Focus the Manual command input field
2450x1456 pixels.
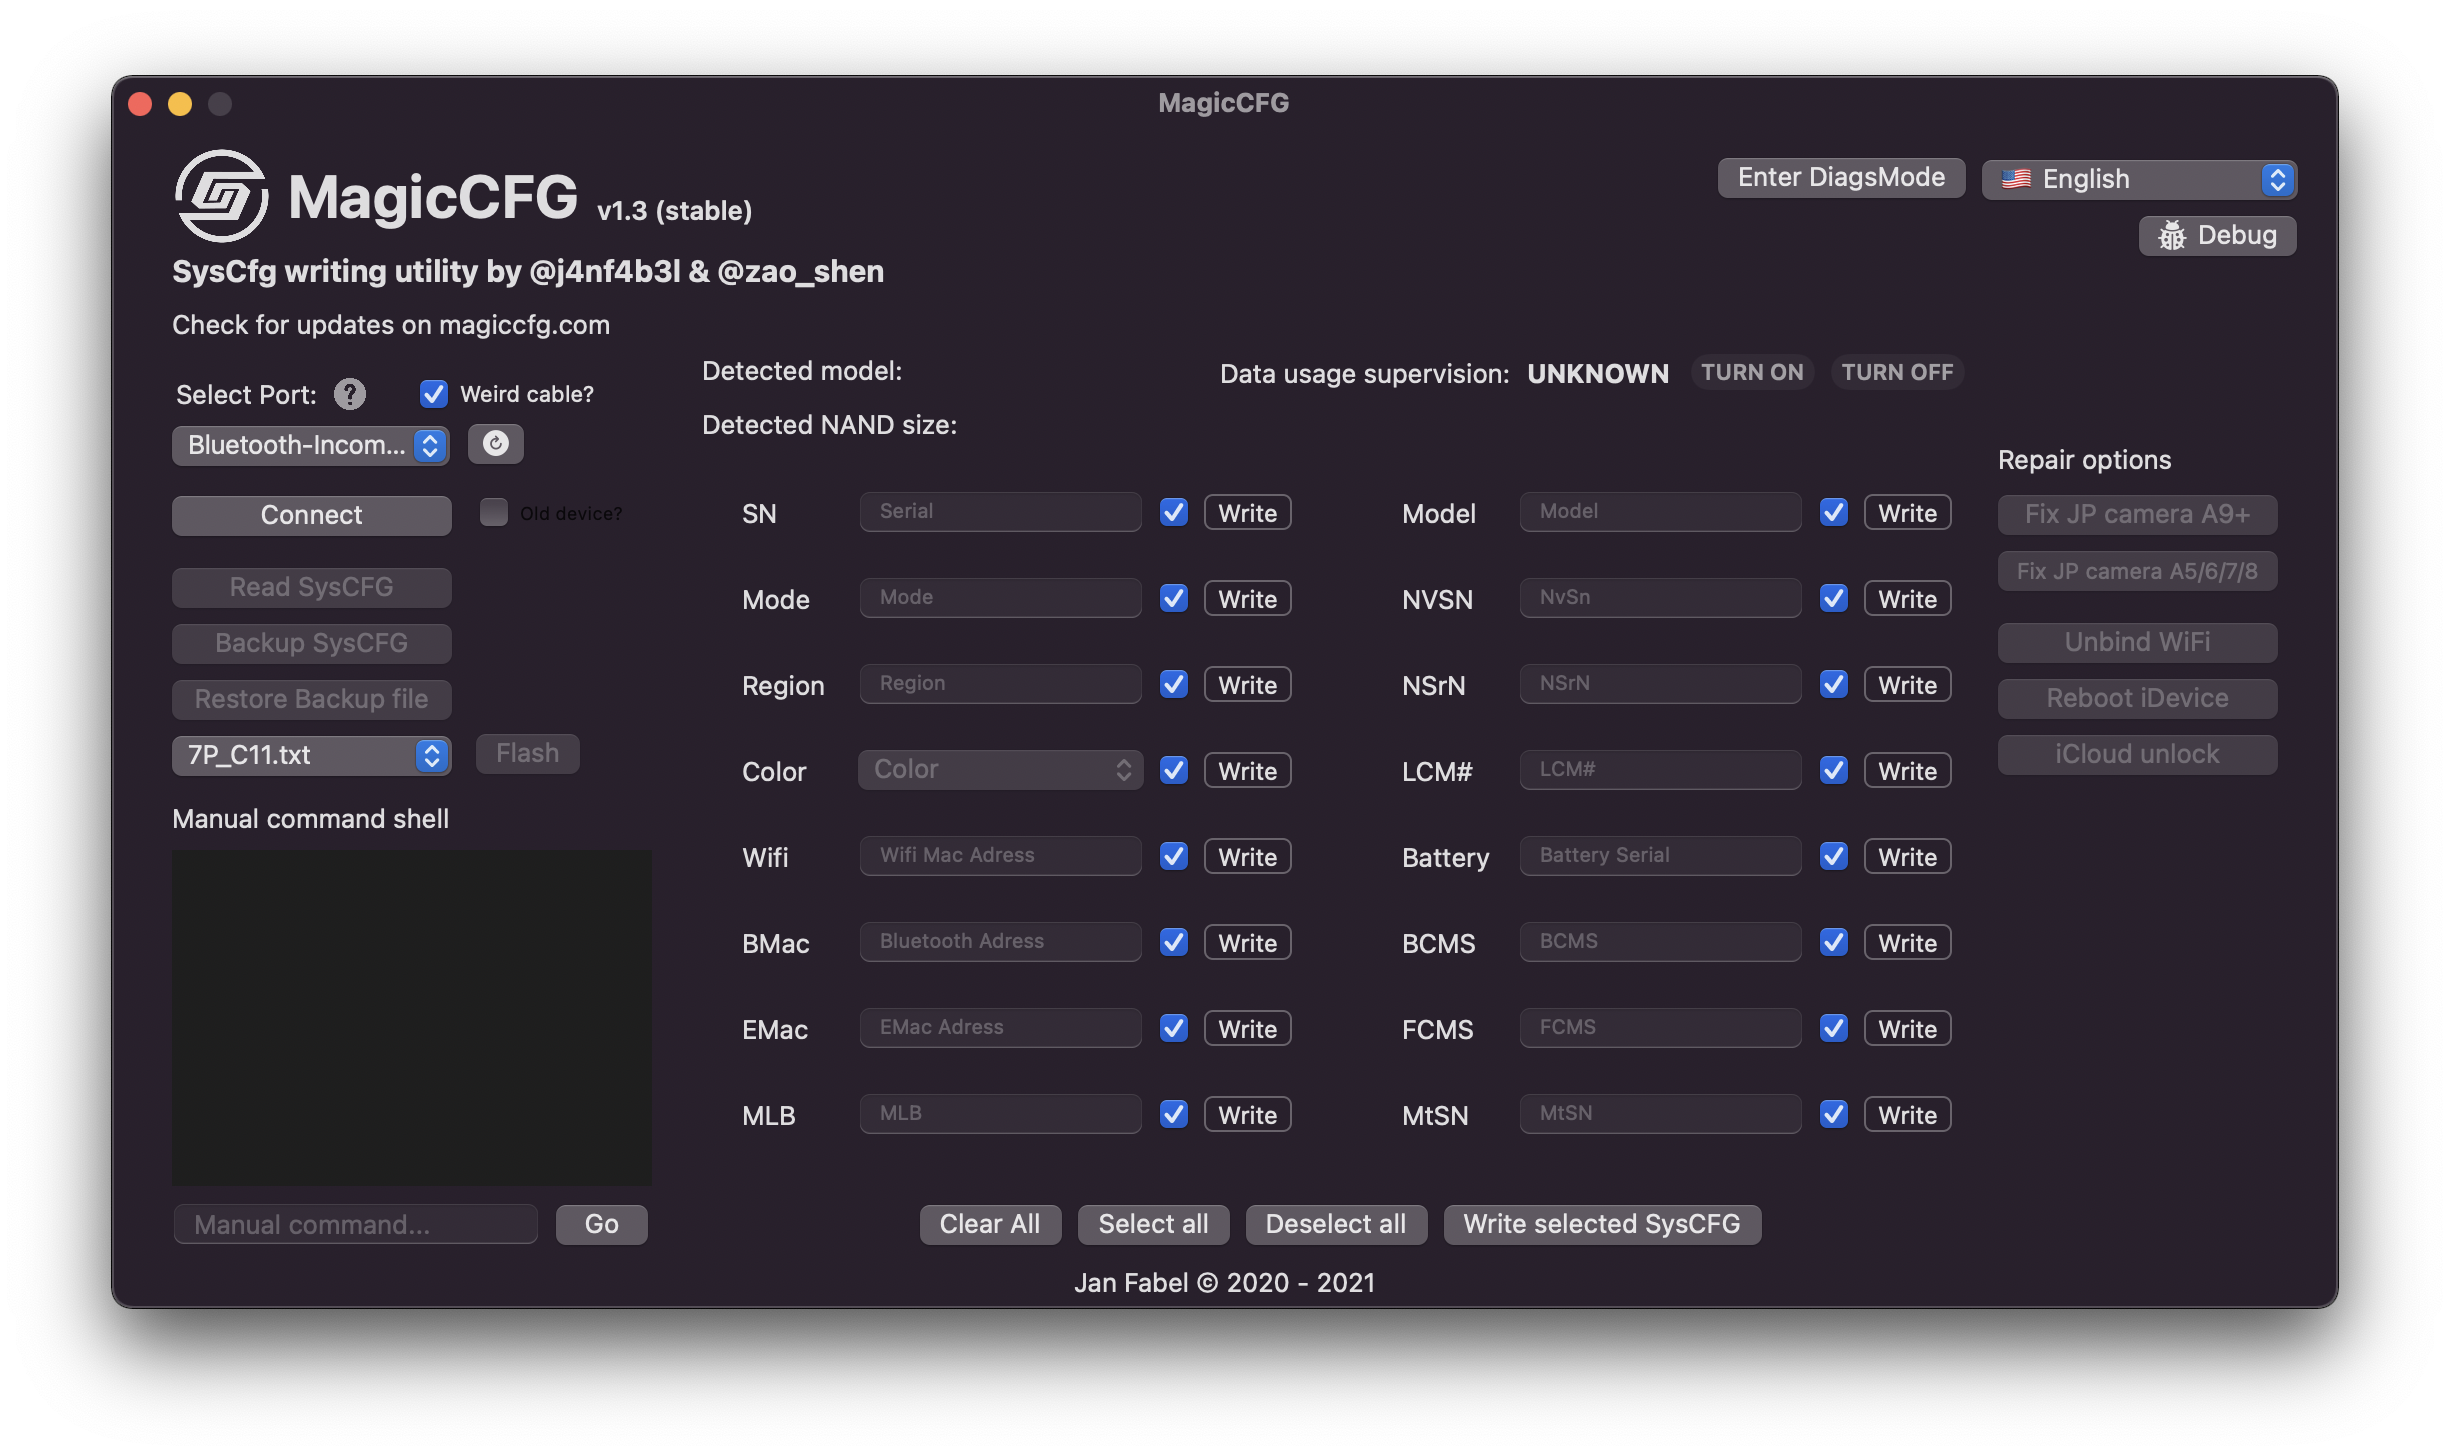coord(355,1224)
